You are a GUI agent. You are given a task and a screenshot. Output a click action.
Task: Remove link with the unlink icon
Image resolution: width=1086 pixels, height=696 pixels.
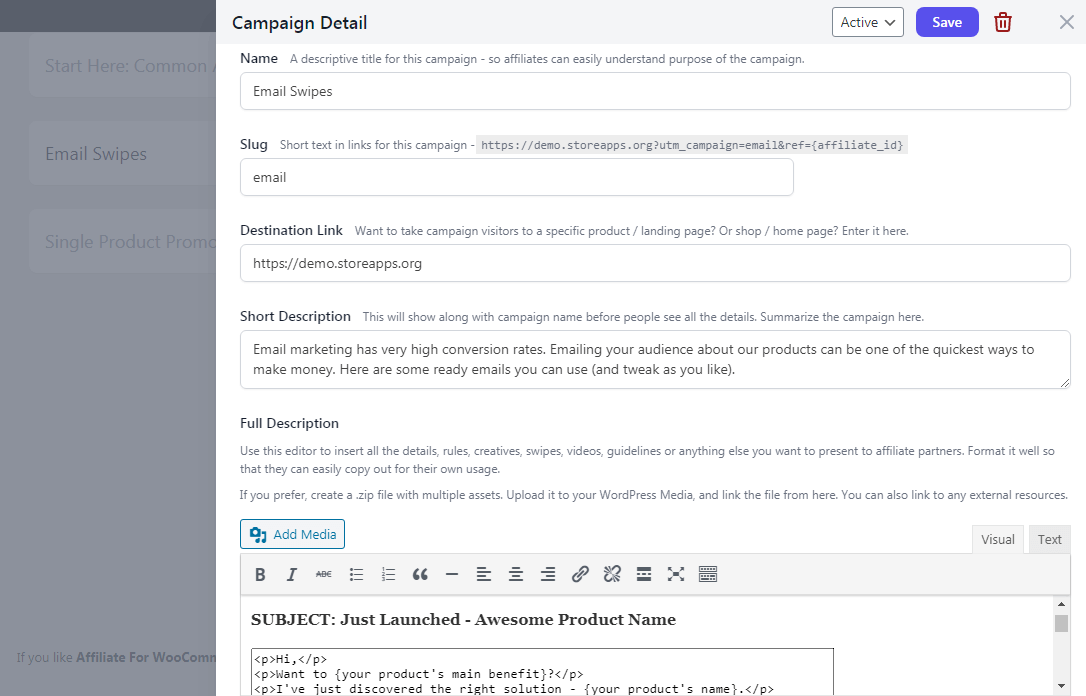click(x=612, y=574)
